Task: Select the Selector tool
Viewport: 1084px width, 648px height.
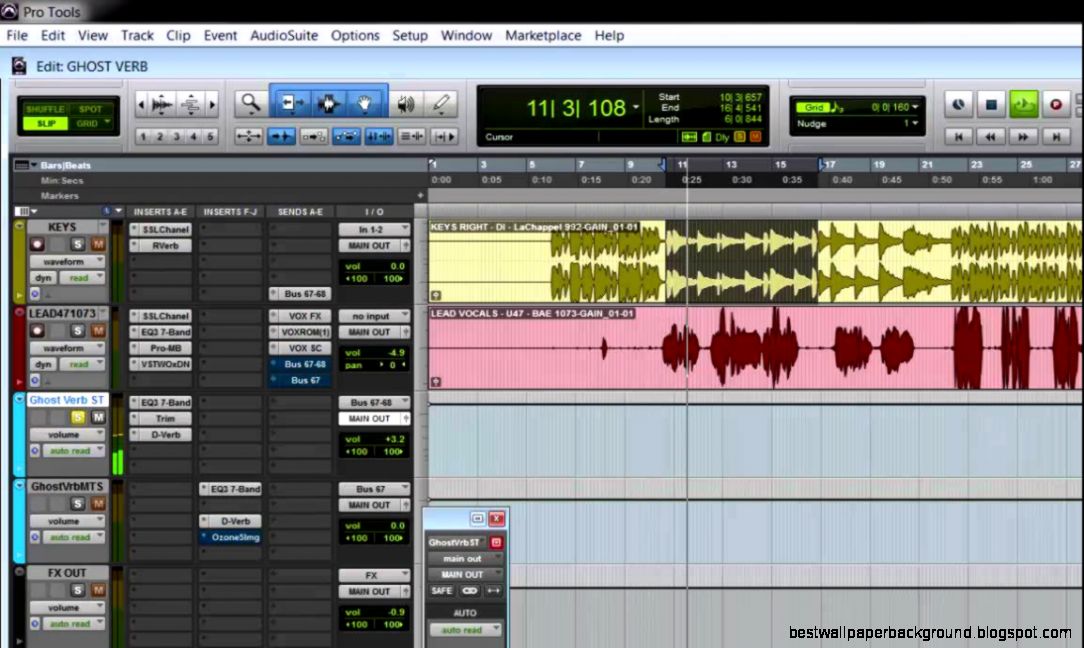Action: (x=328, y=104)
